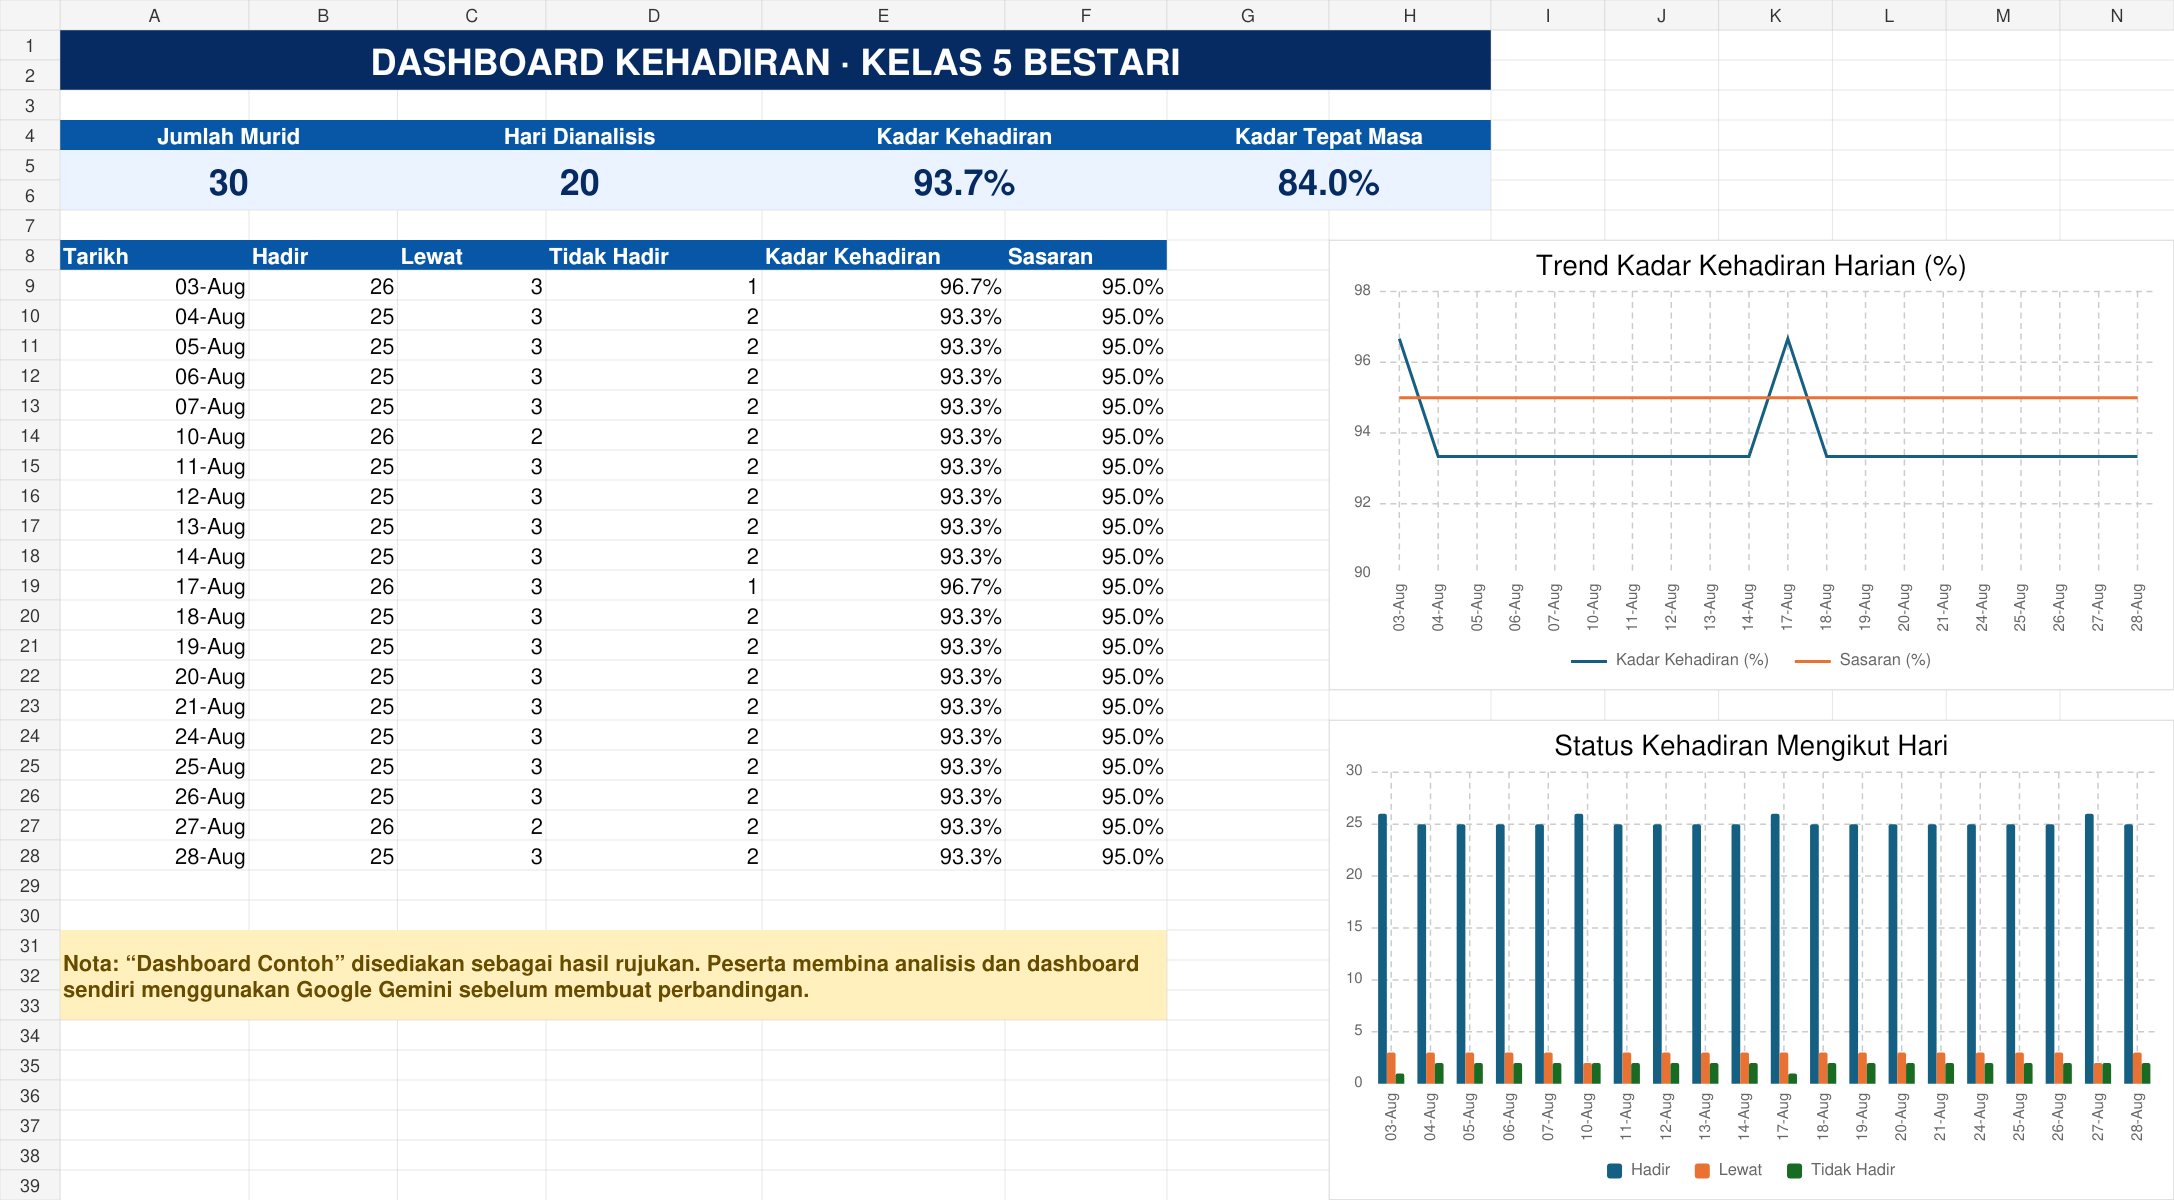2174x1200 pixels.
Task: Click the Hadir bar for 03-Aug
Action: (1382, 948)
